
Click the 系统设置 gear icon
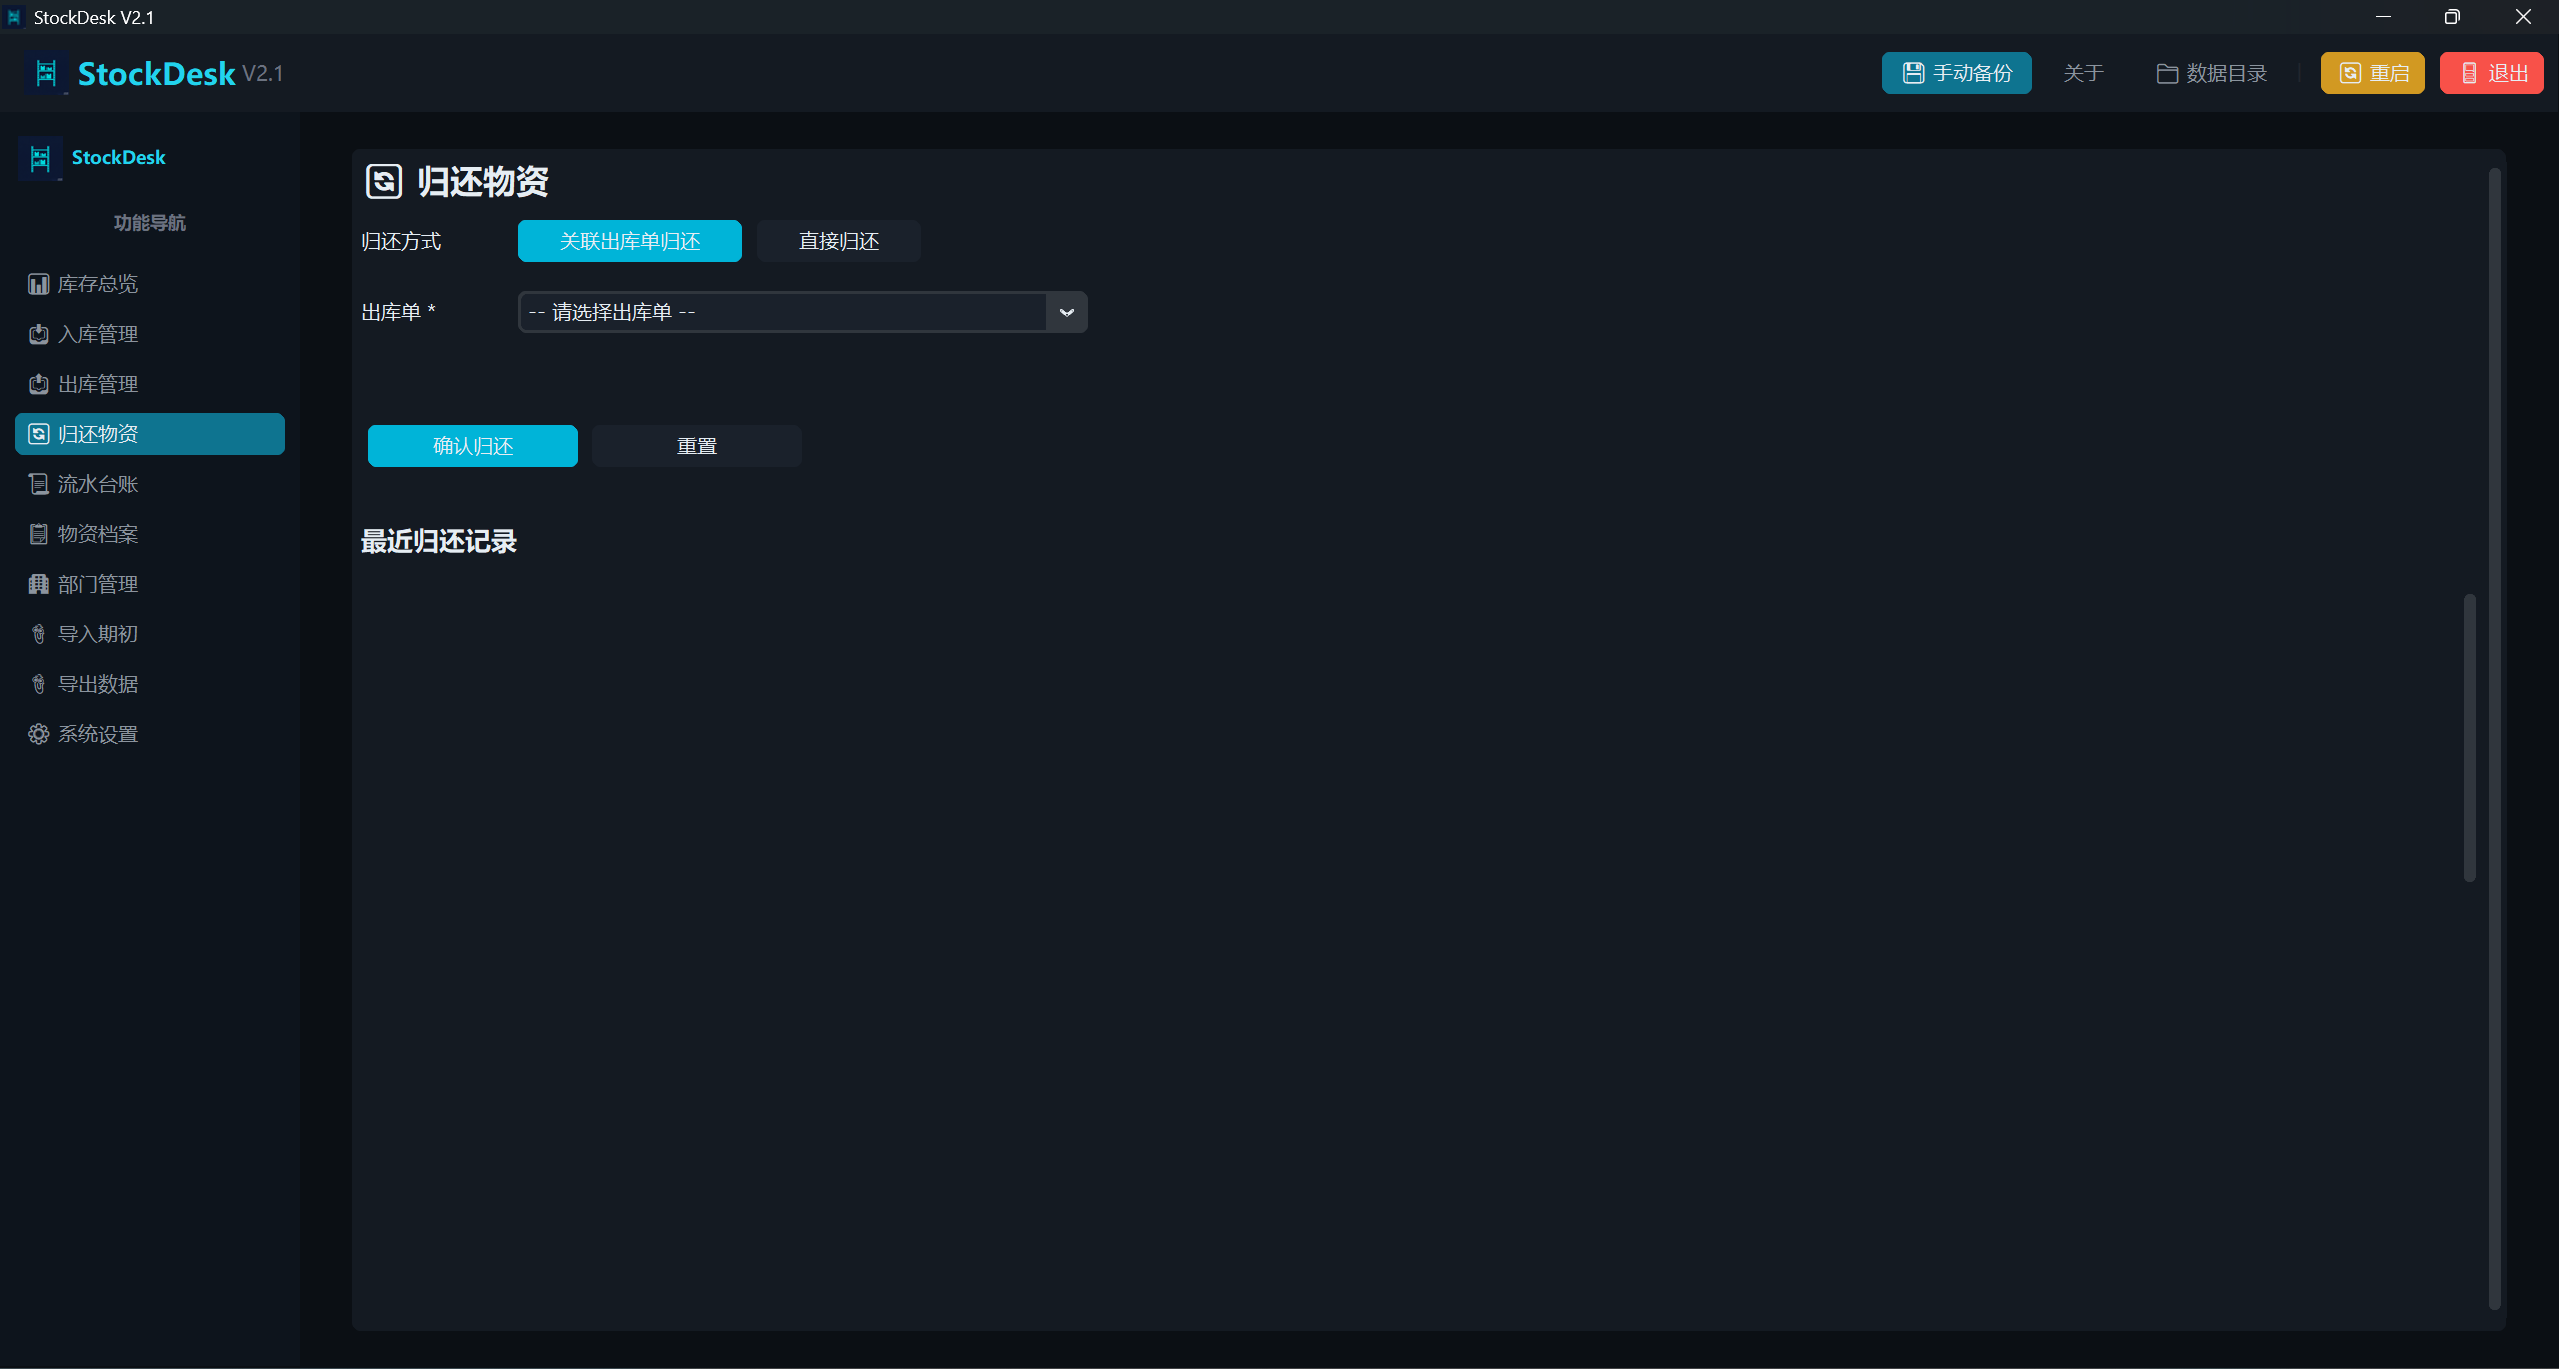38,734
